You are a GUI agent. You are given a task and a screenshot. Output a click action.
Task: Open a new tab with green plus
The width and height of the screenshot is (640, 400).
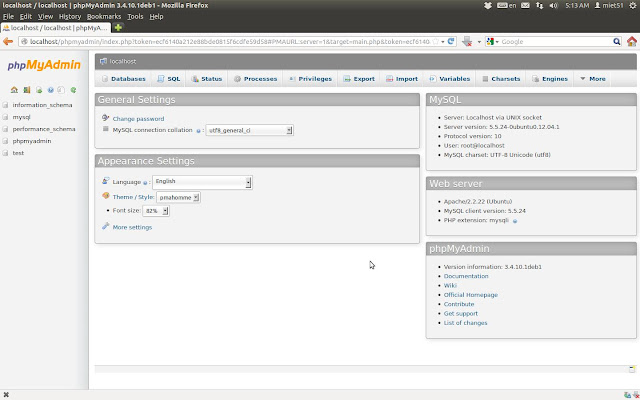pyautogui.click(x=118, y=27)
